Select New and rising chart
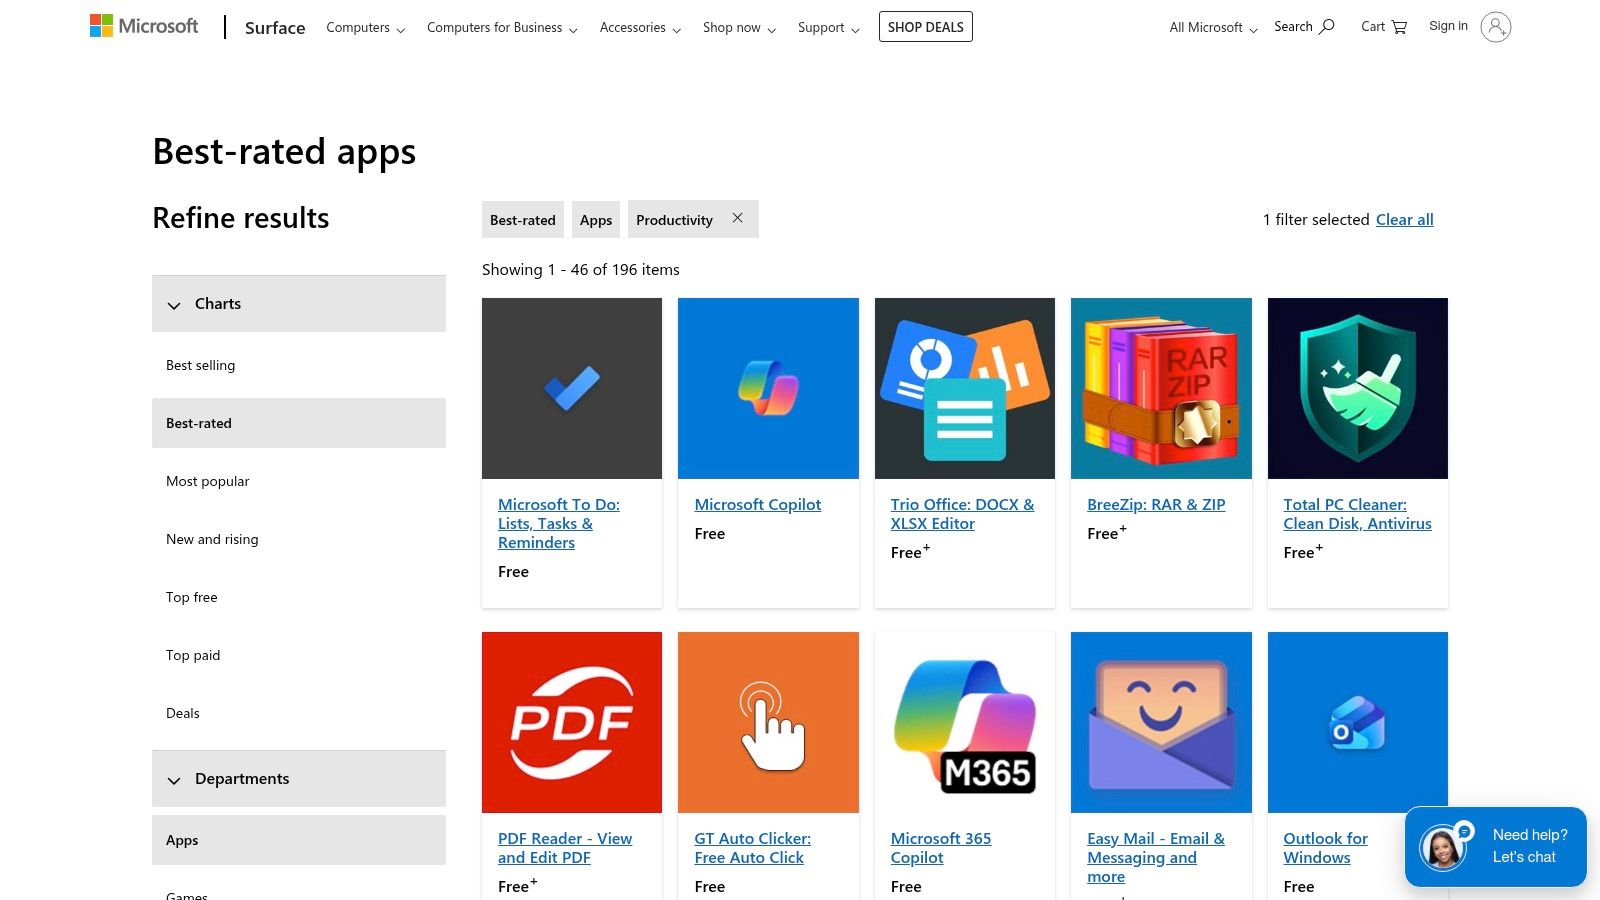1600x900 pixels. (211, 538)
